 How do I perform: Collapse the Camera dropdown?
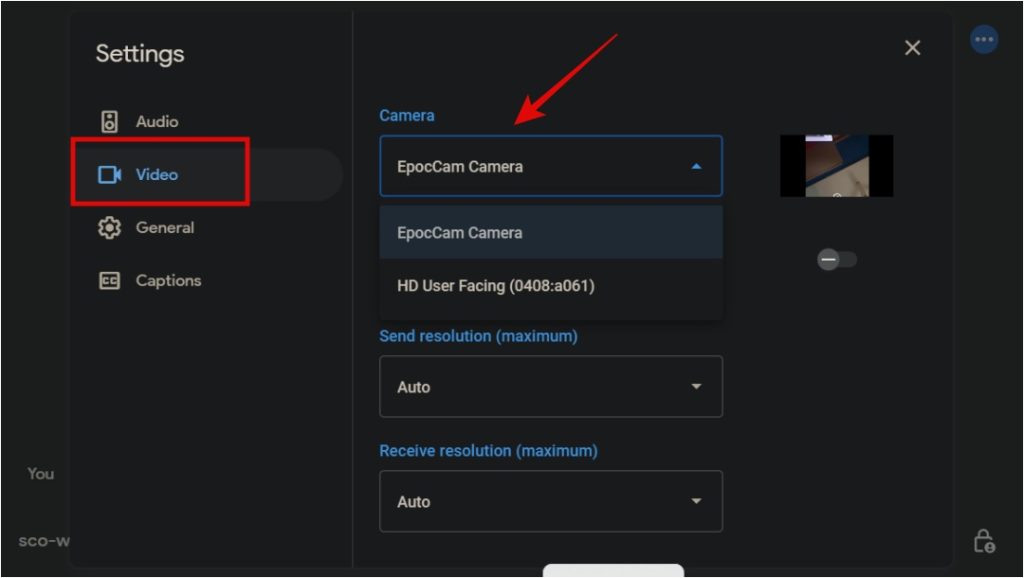pyautogui.click(x=551, y=167)
